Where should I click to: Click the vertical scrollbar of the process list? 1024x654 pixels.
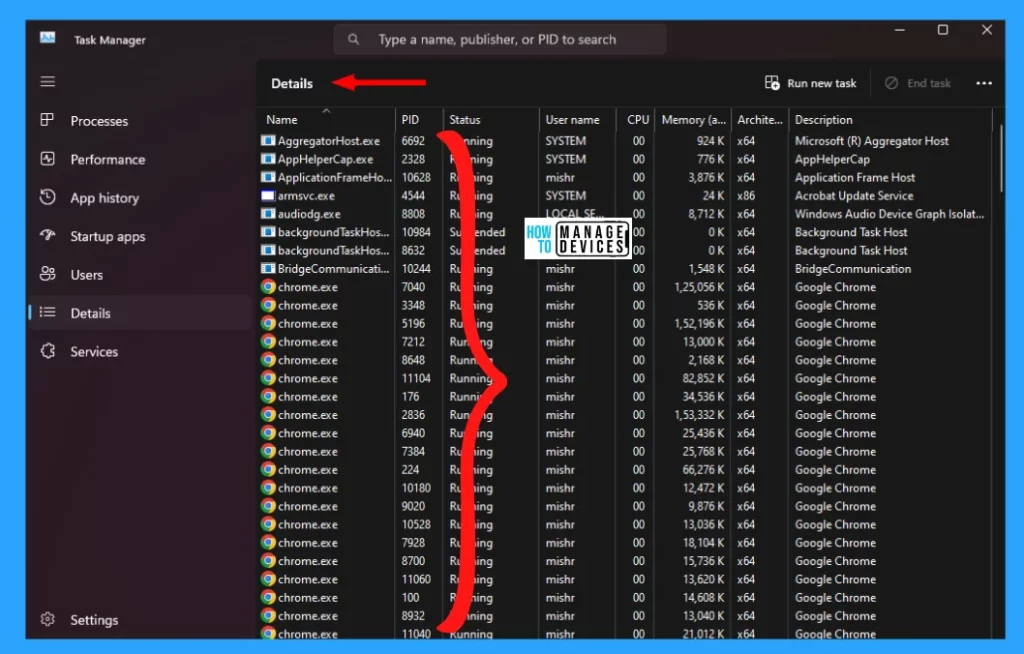point(1000,158)
